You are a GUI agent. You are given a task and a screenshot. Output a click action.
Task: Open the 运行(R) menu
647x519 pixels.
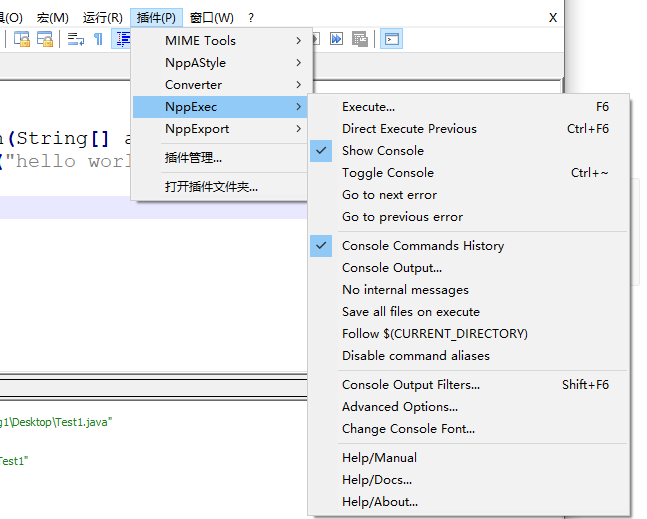[x=102, y=17]
